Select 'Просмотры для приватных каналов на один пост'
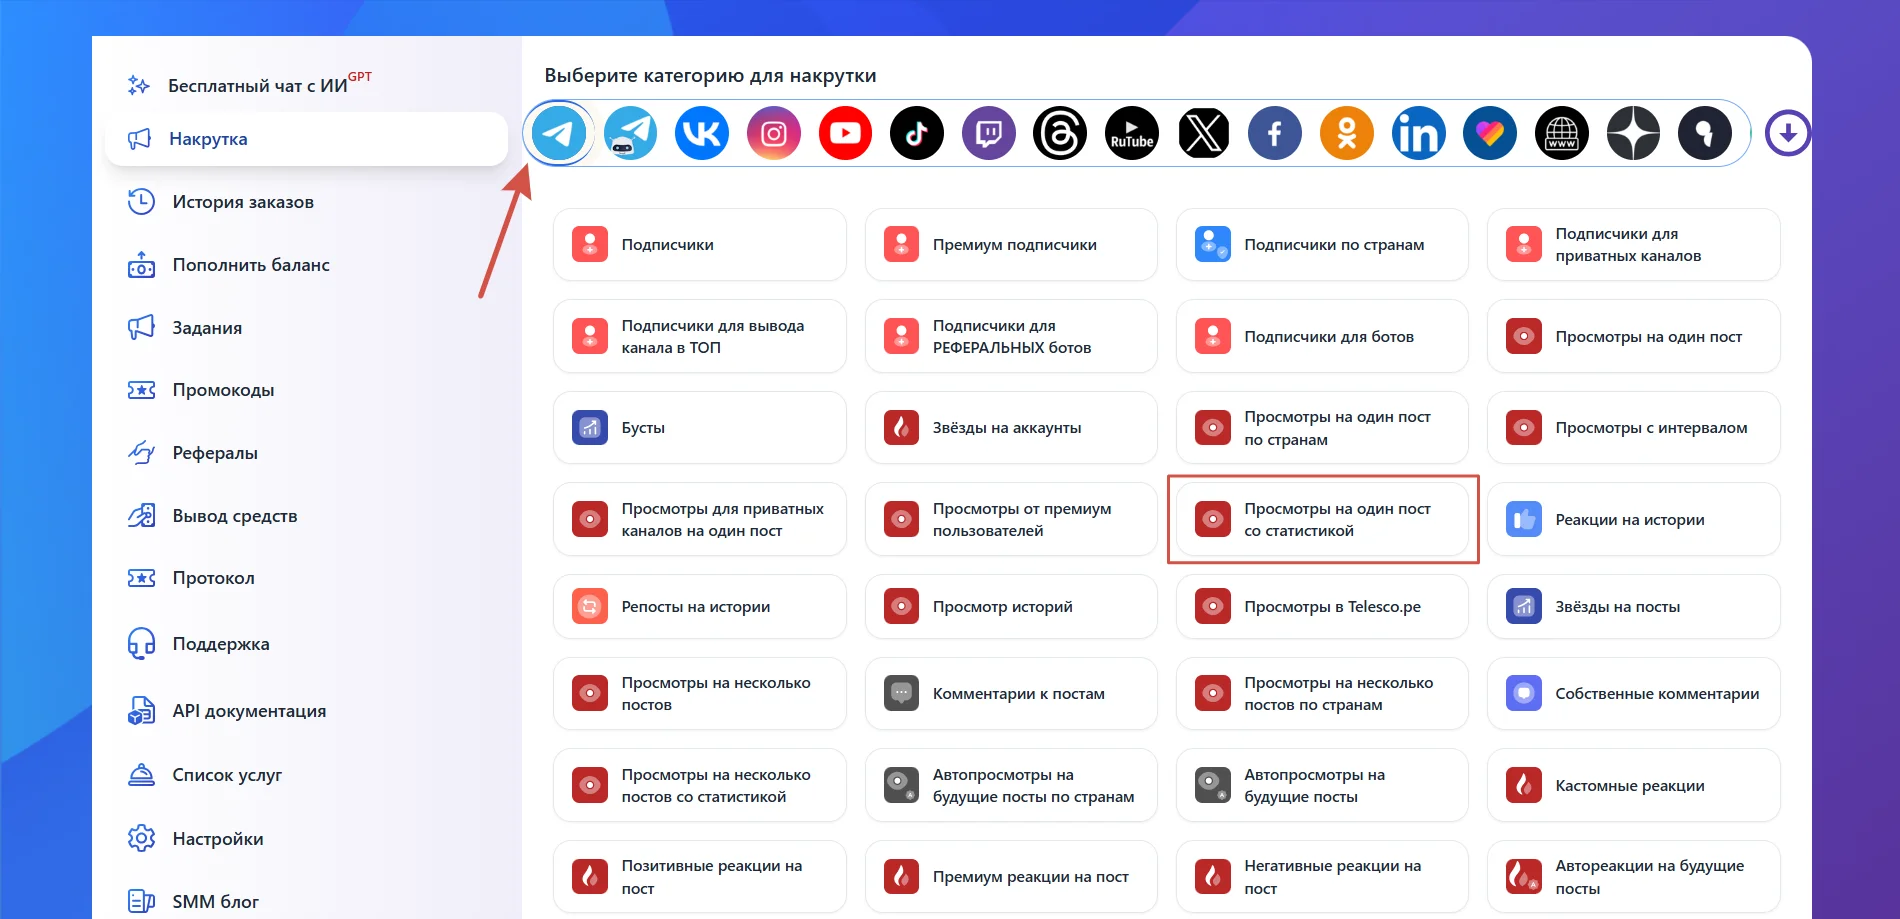The image size is (1900, 919). click(x=700, y=520)
